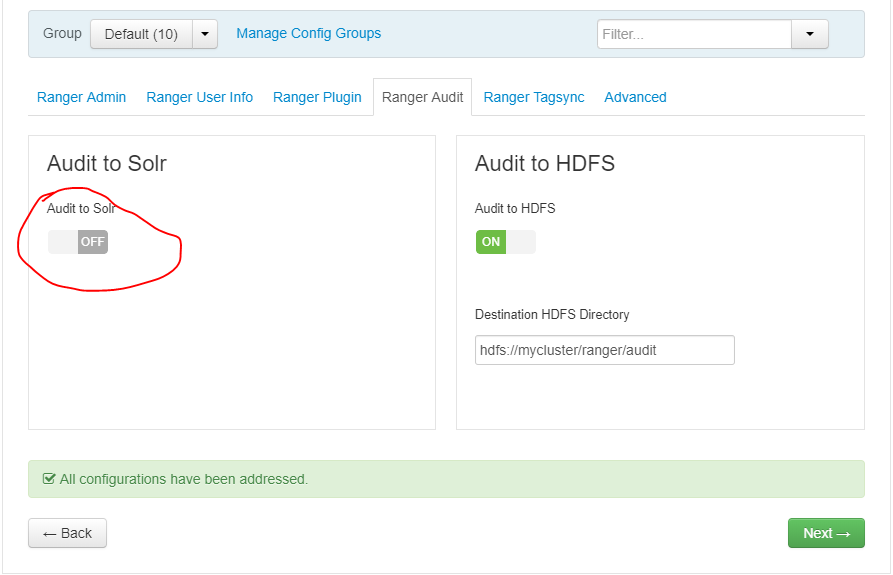The image size is (893, 575).
Task: Toggle the Audit to Solr switch
Action: coord(78,242)
